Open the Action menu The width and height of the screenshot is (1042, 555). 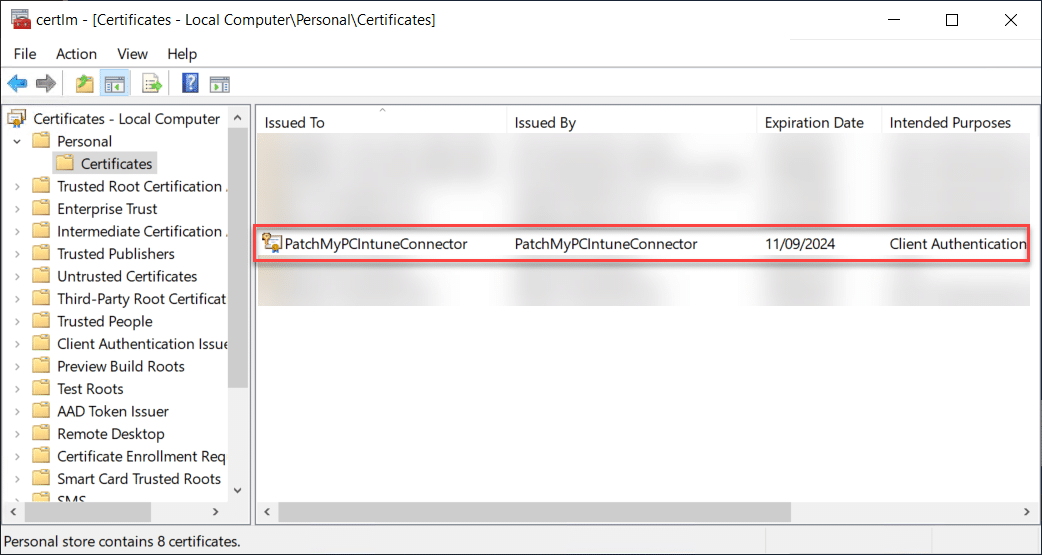click(x=76, y=54)
